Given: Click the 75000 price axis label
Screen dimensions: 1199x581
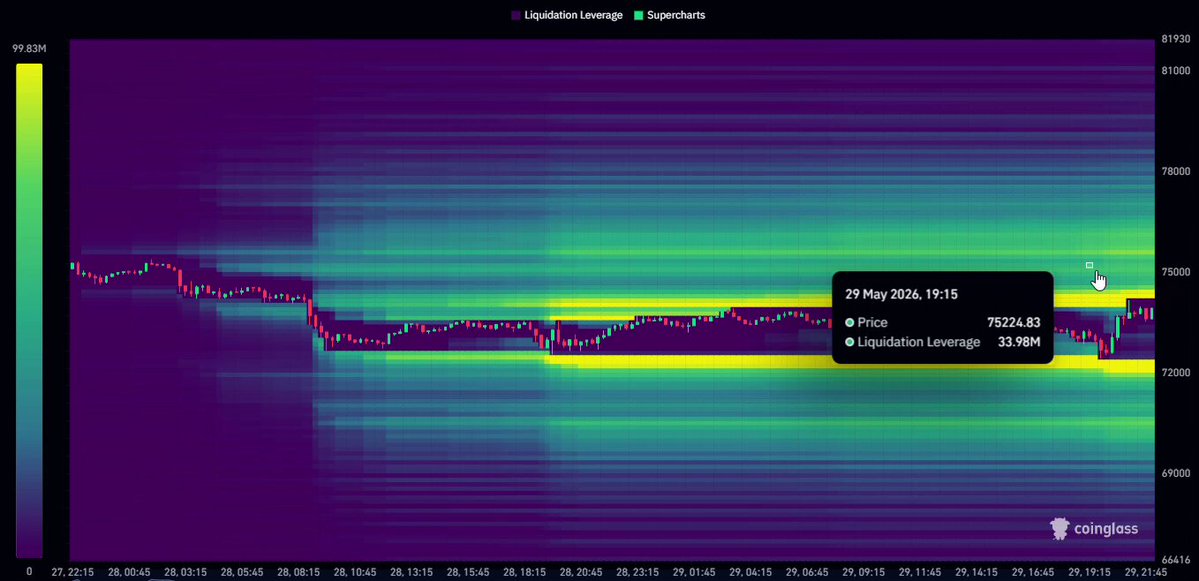Looking at the screenshot, I should (x=1175, y=272).
